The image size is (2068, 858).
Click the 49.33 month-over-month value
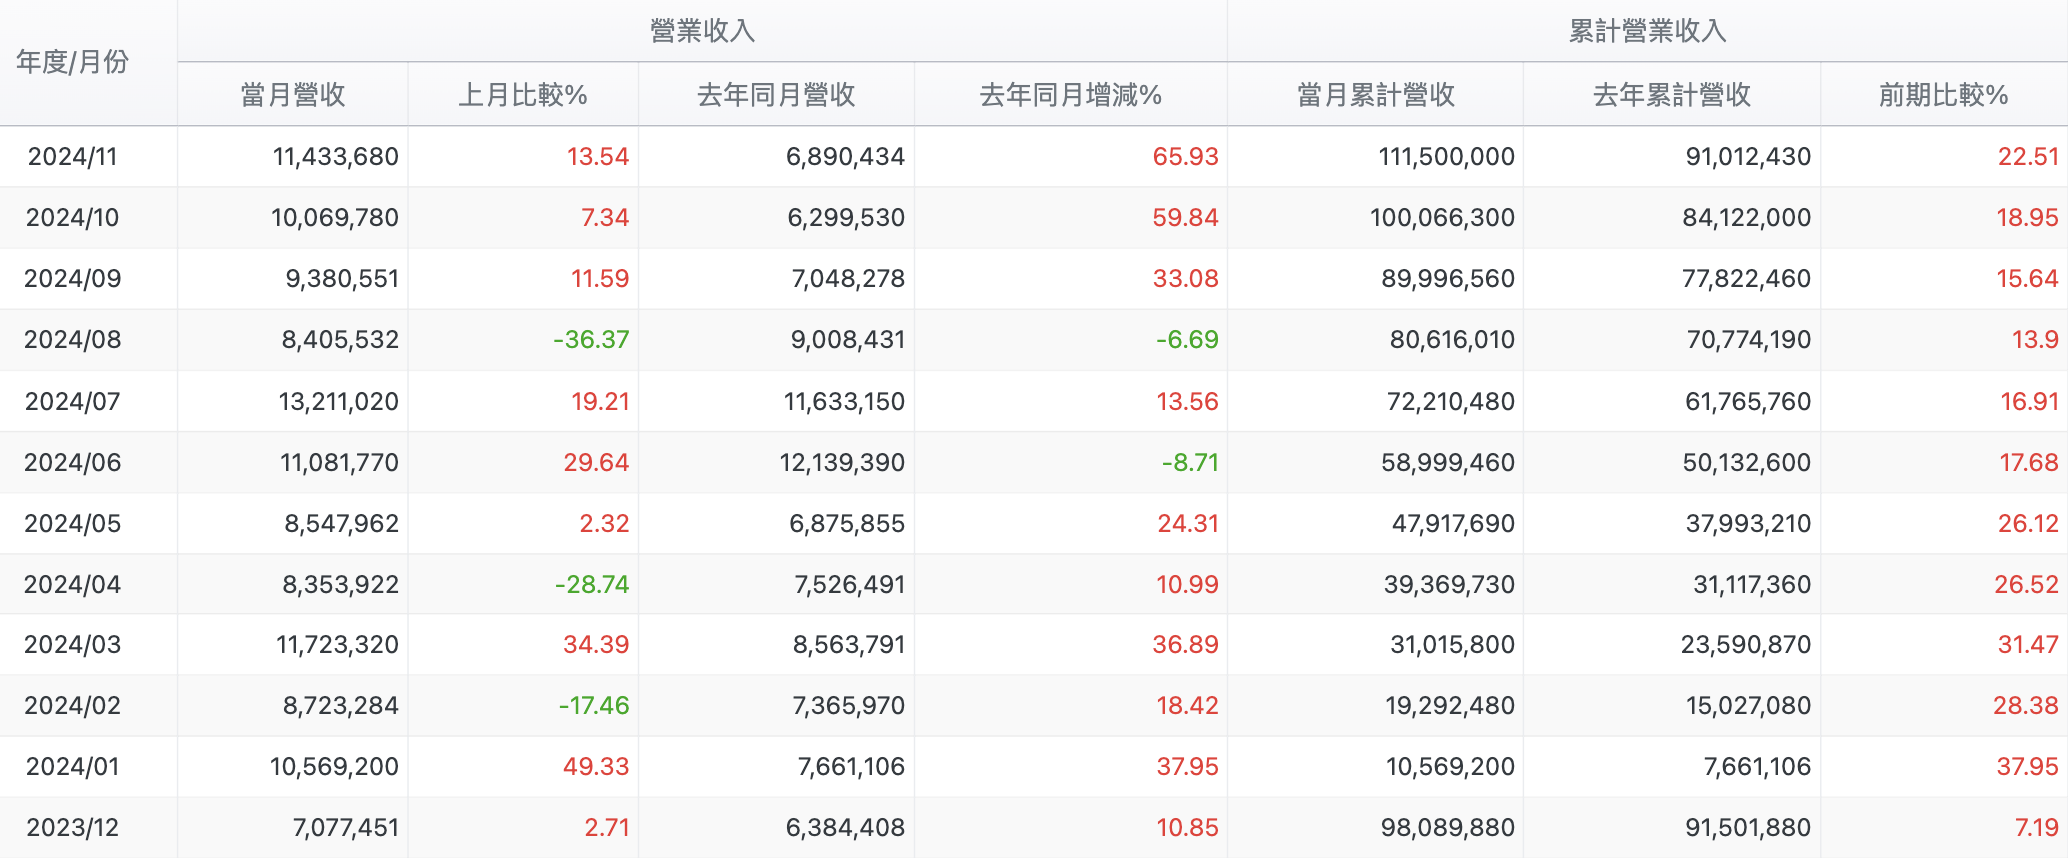pos(596,767)
